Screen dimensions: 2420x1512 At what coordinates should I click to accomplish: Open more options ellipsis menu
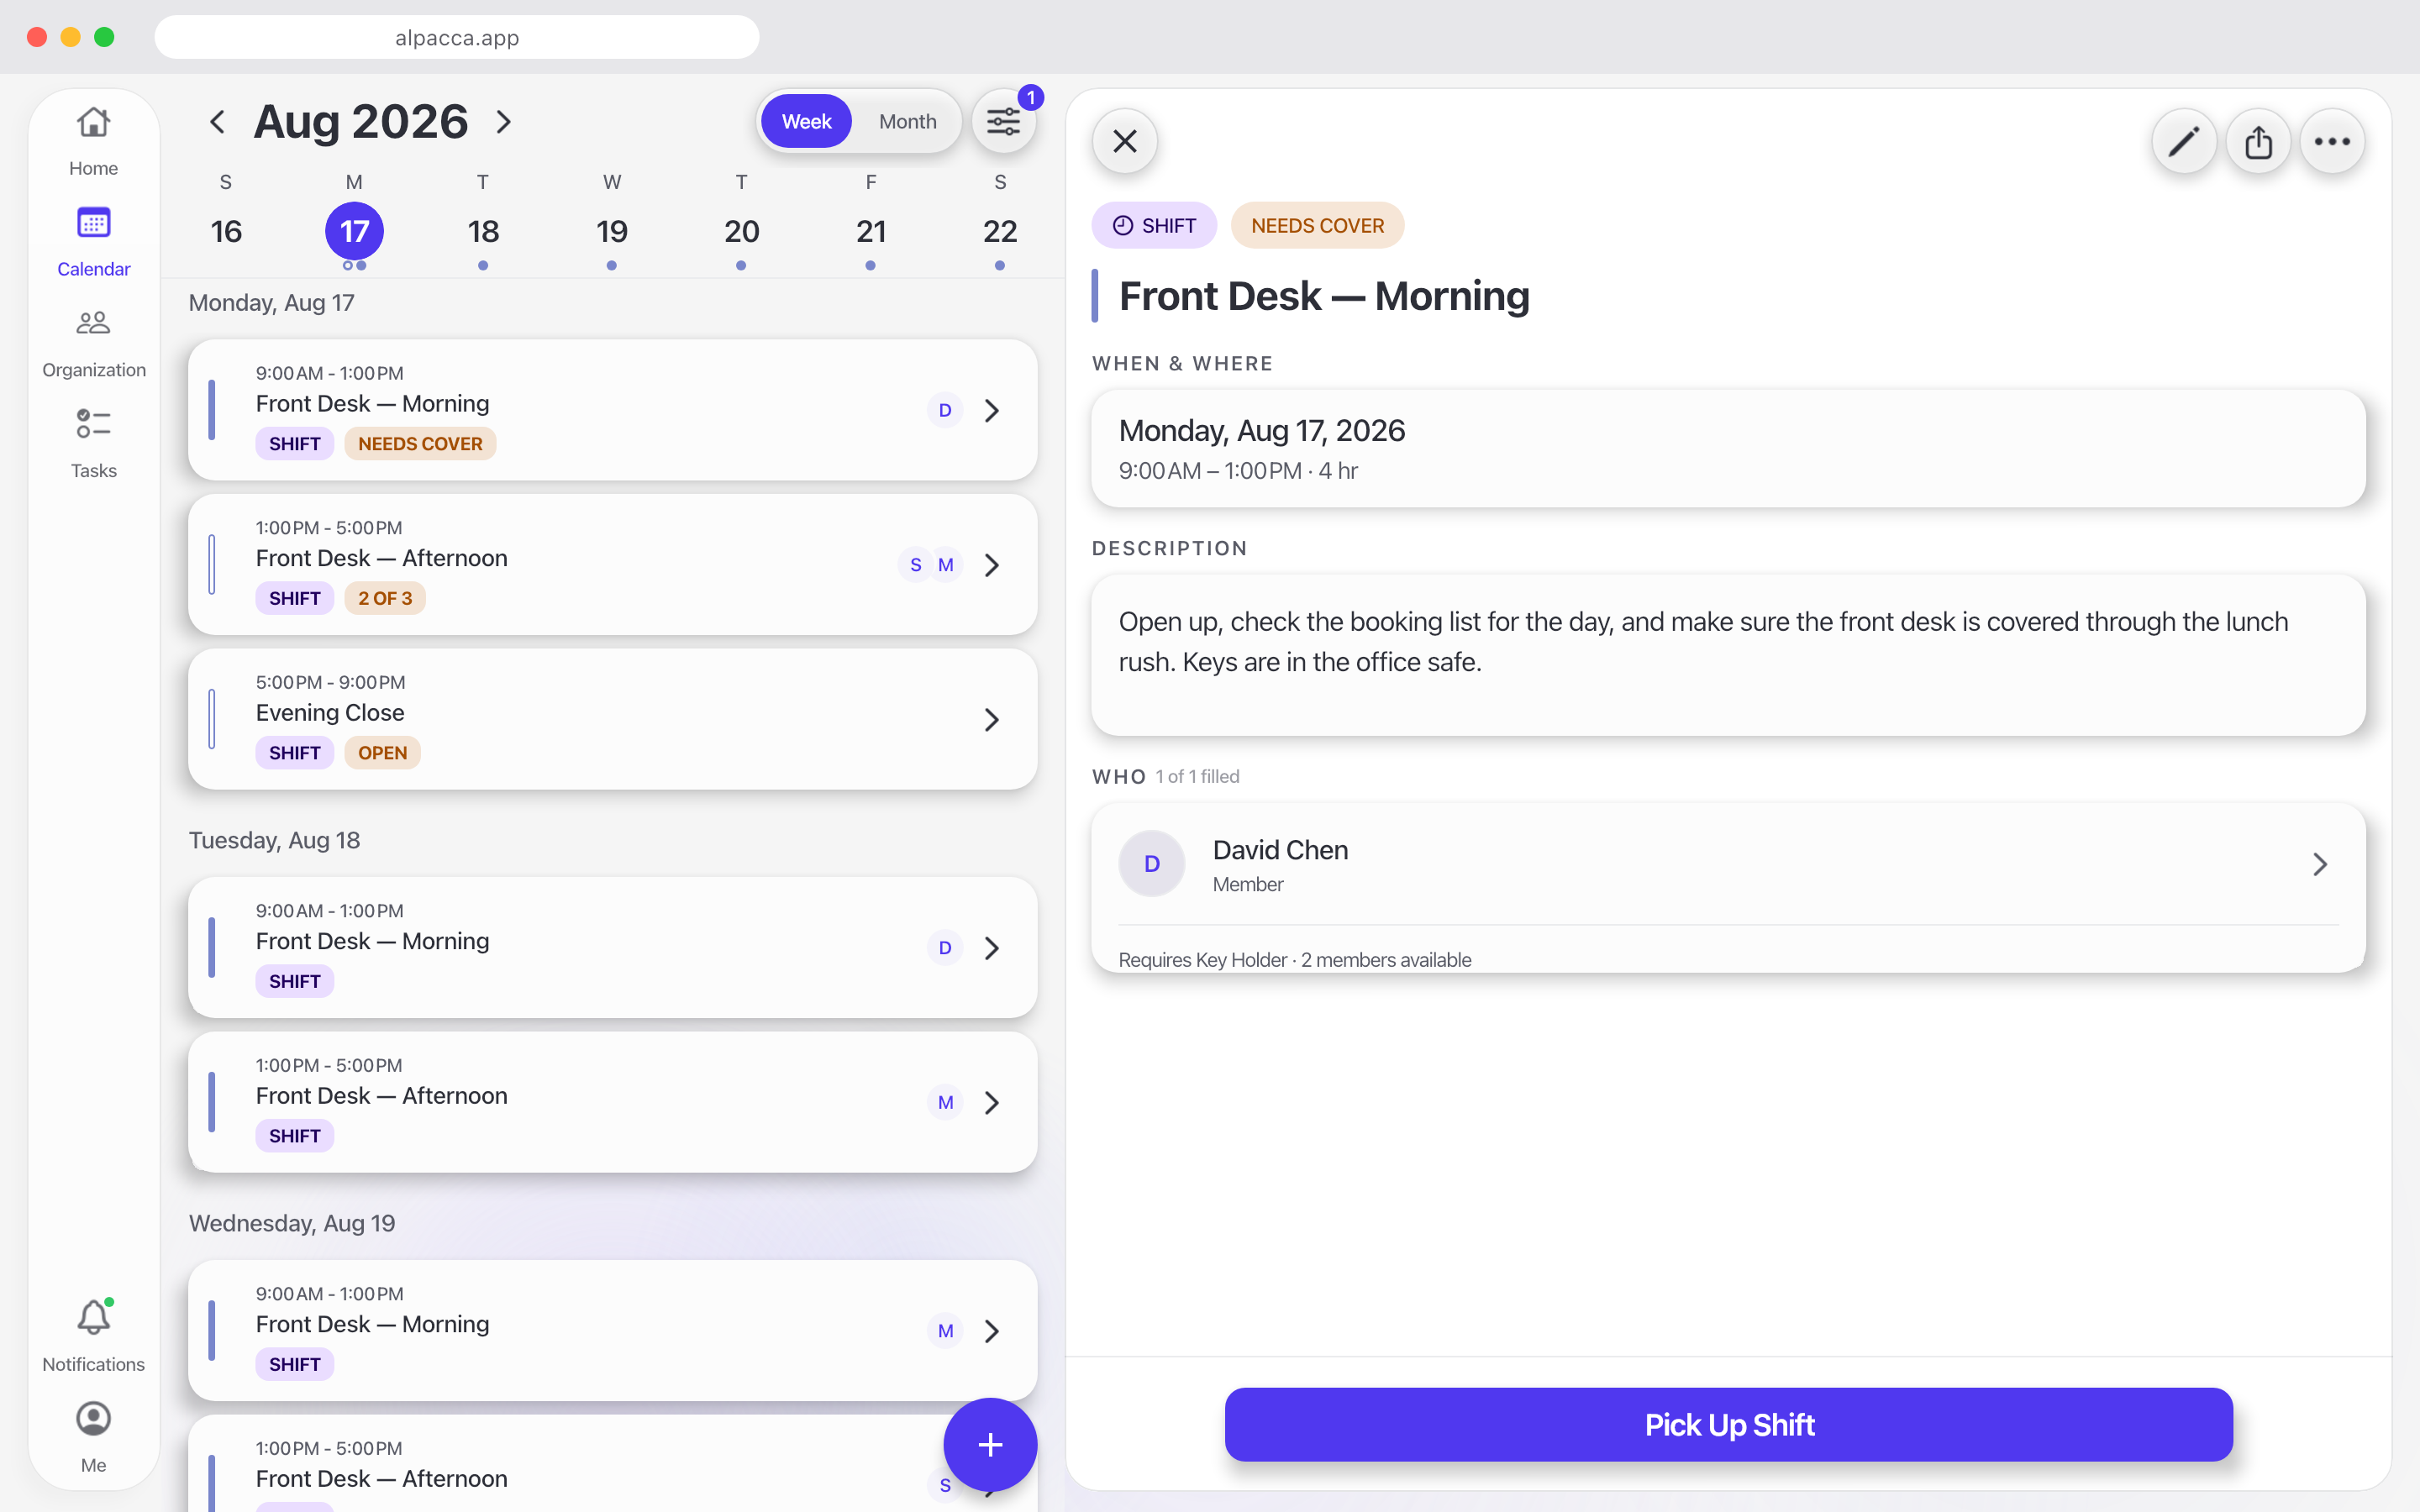(2332, 141)
